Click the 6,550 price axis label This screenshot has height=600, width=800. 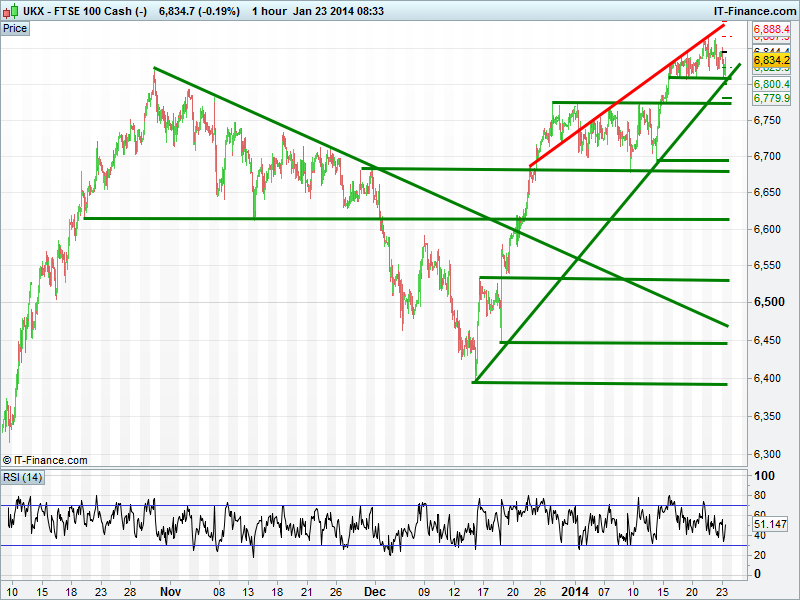(x=767, y=265)
